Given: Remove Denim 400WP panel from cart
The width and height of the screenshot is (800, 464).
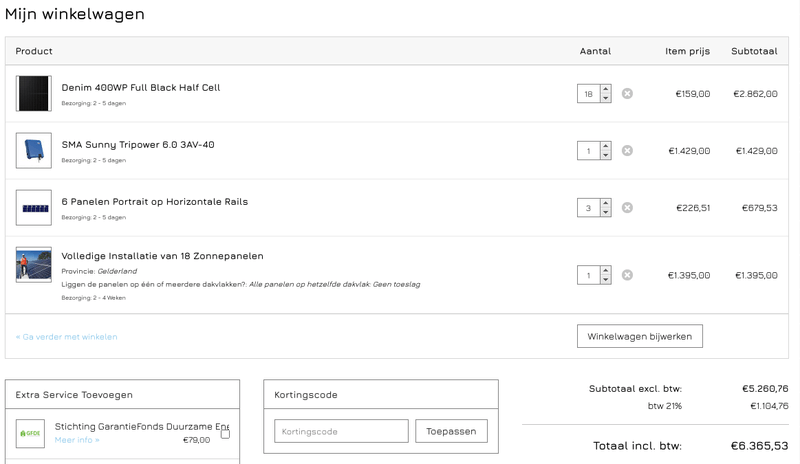Looking at the screenshot, I should (x=627, y=93).
